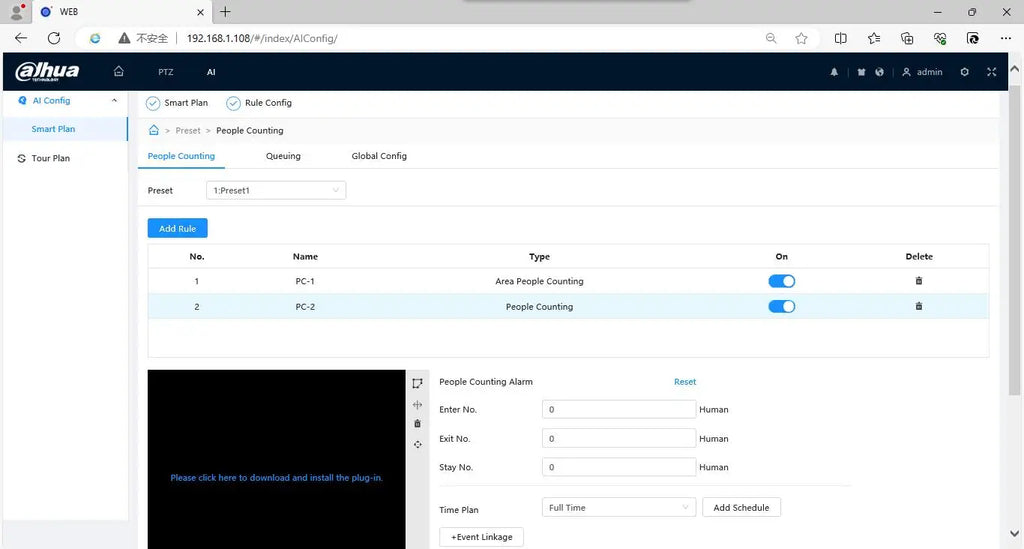Select Tour Plan in the sidebar
The width and height of the screenshot is (1024, 549).
51,158
